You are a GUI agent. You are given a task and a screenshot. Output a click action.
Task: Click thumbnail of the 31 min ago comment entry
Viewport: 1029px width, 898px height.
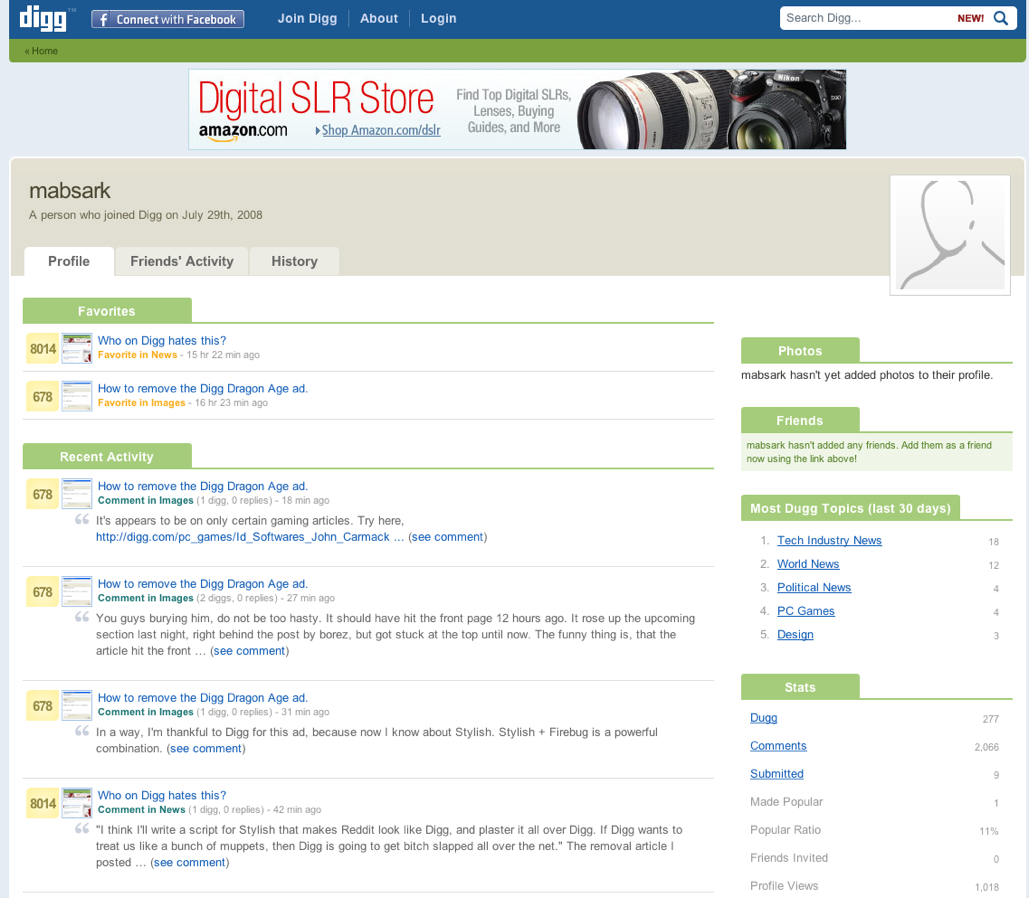point(77,706)
